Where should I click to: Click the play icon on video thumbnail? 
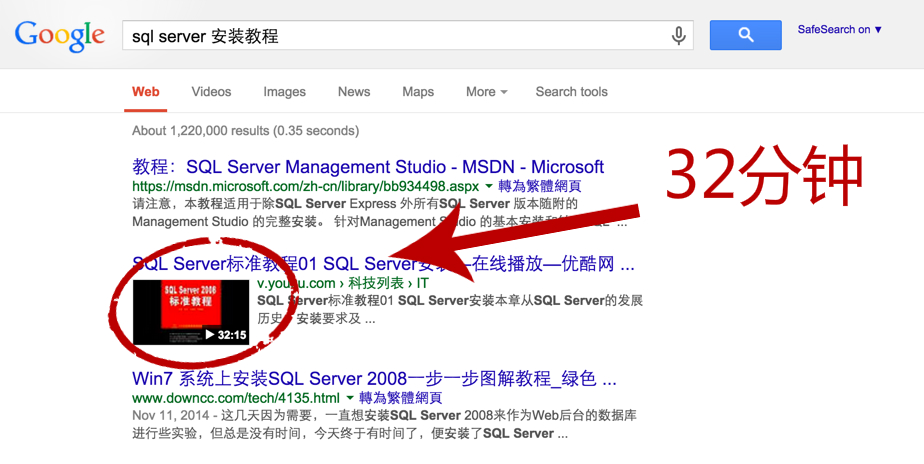click(210, 335)
